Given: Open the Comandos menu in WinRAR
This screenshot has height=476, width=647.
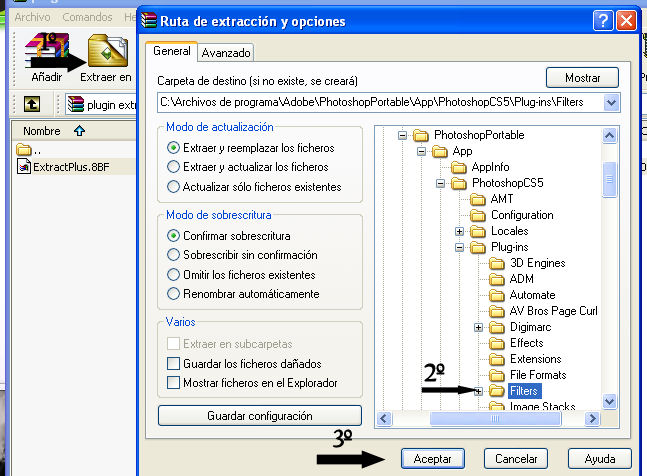Looking at the screenshot, I should coord(87,17).
